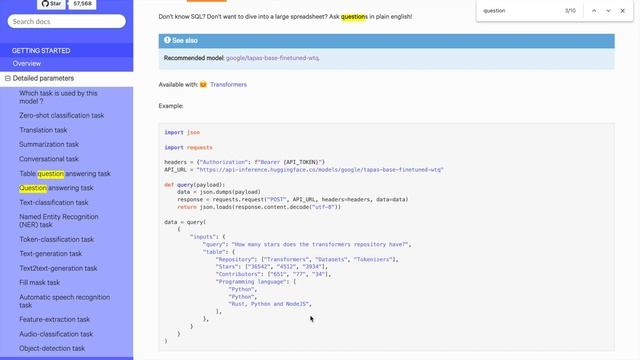Image resolution: width=640 pixels, height=360 pixels.
Task: Click the headers Authorization code line
Action: [x=244, y=162]
